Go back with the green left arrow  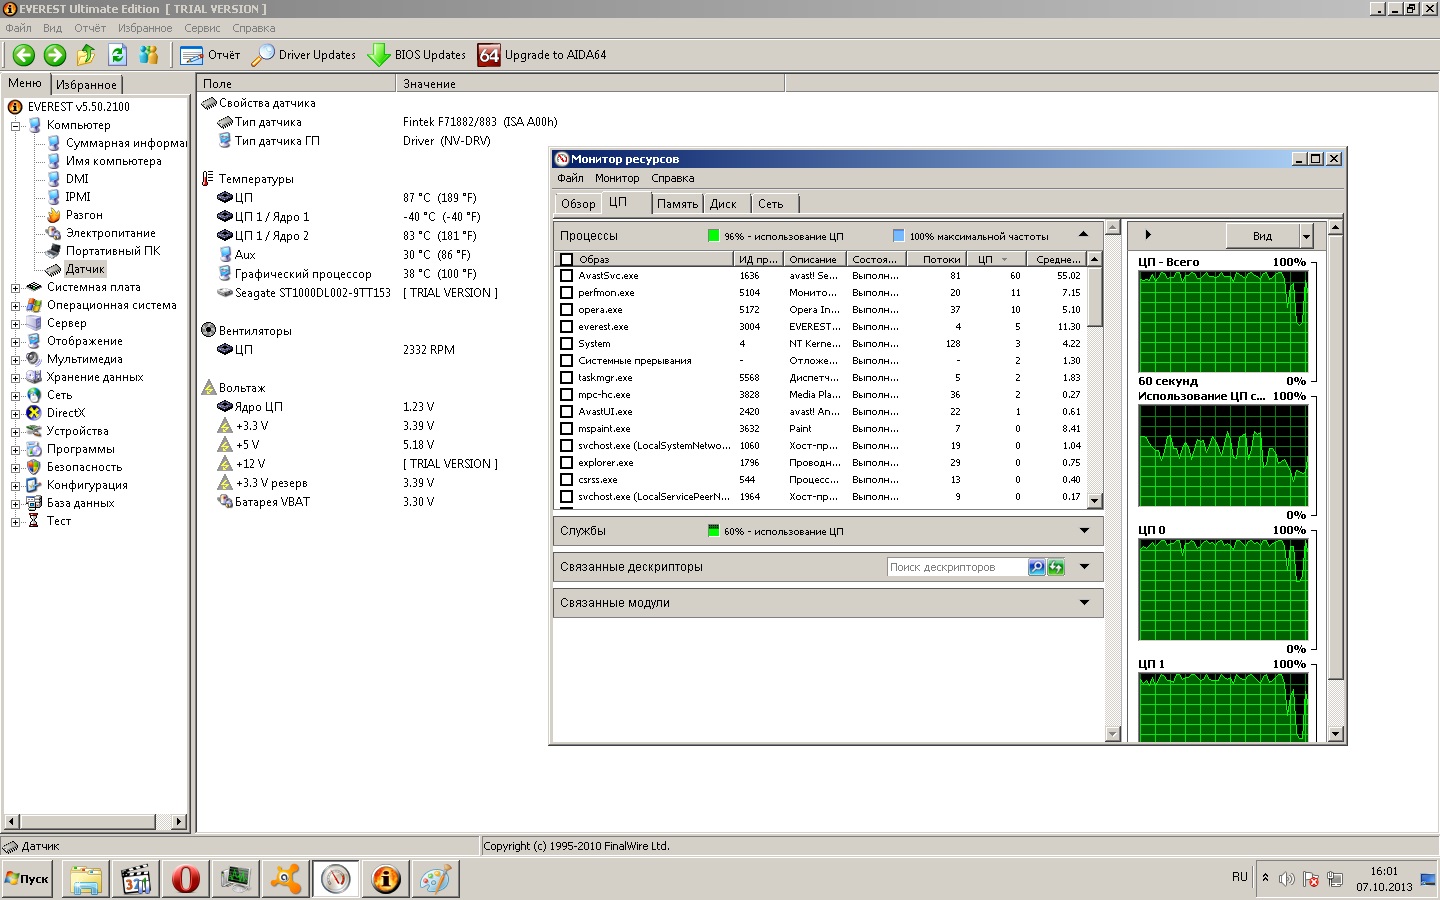(x=24, y=55)
